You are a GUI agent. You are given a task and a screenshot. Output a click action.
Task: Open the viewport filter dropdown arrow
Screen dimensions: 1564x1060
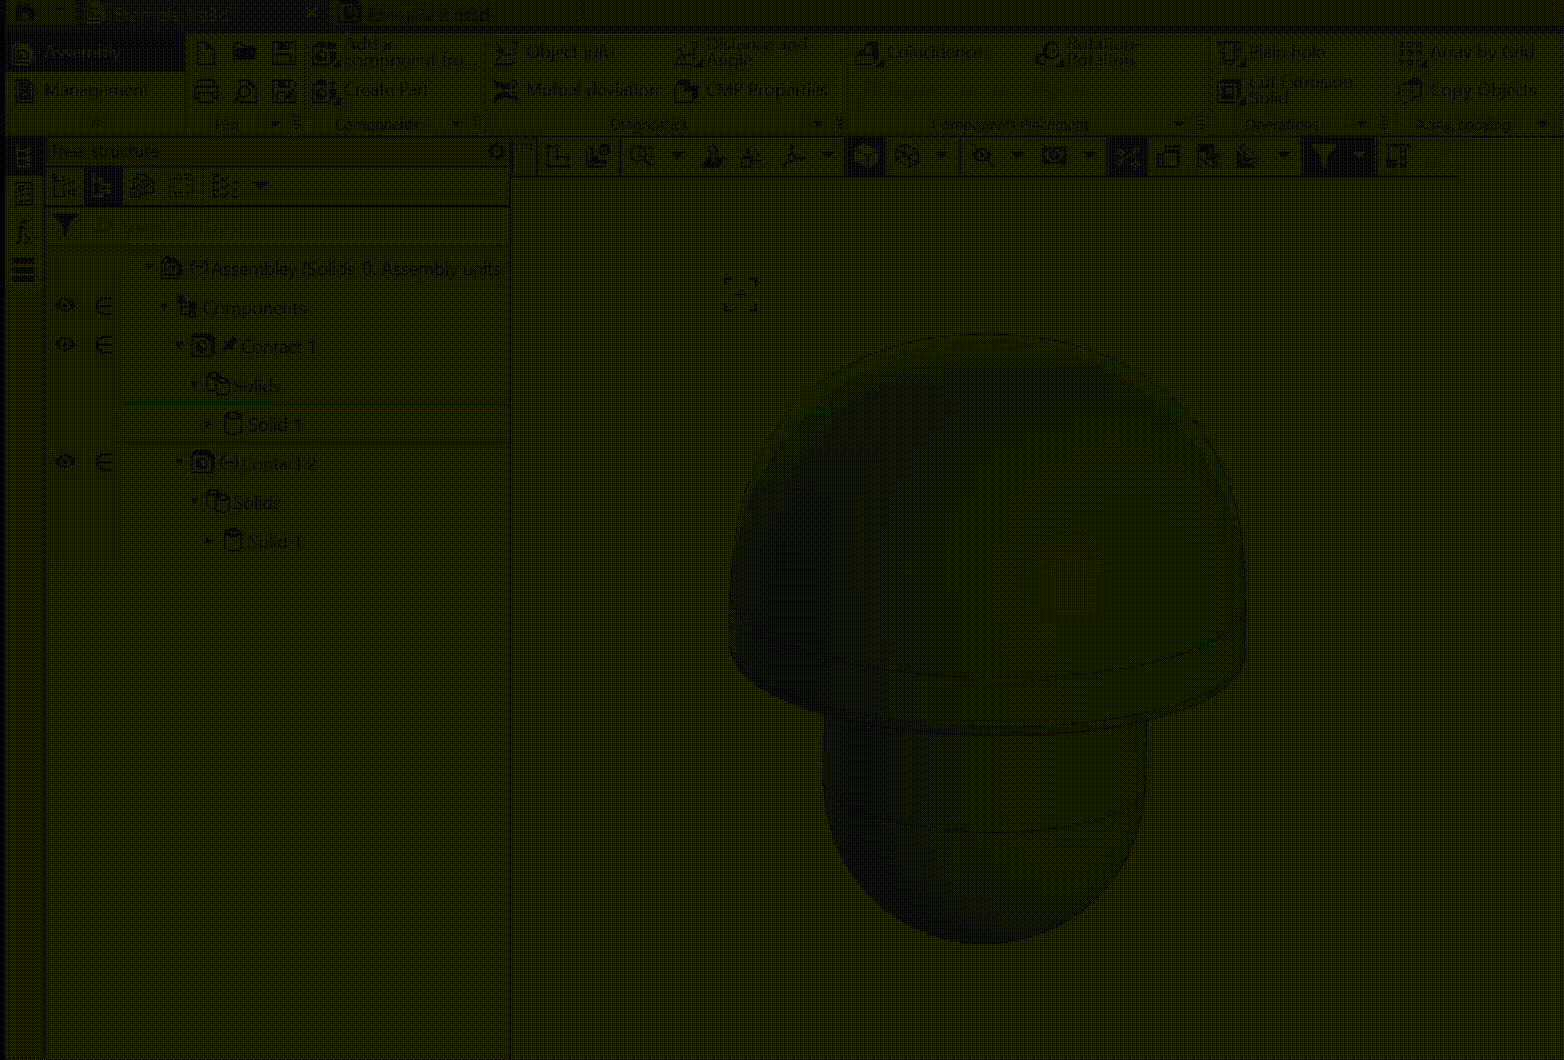point(1359,156)
